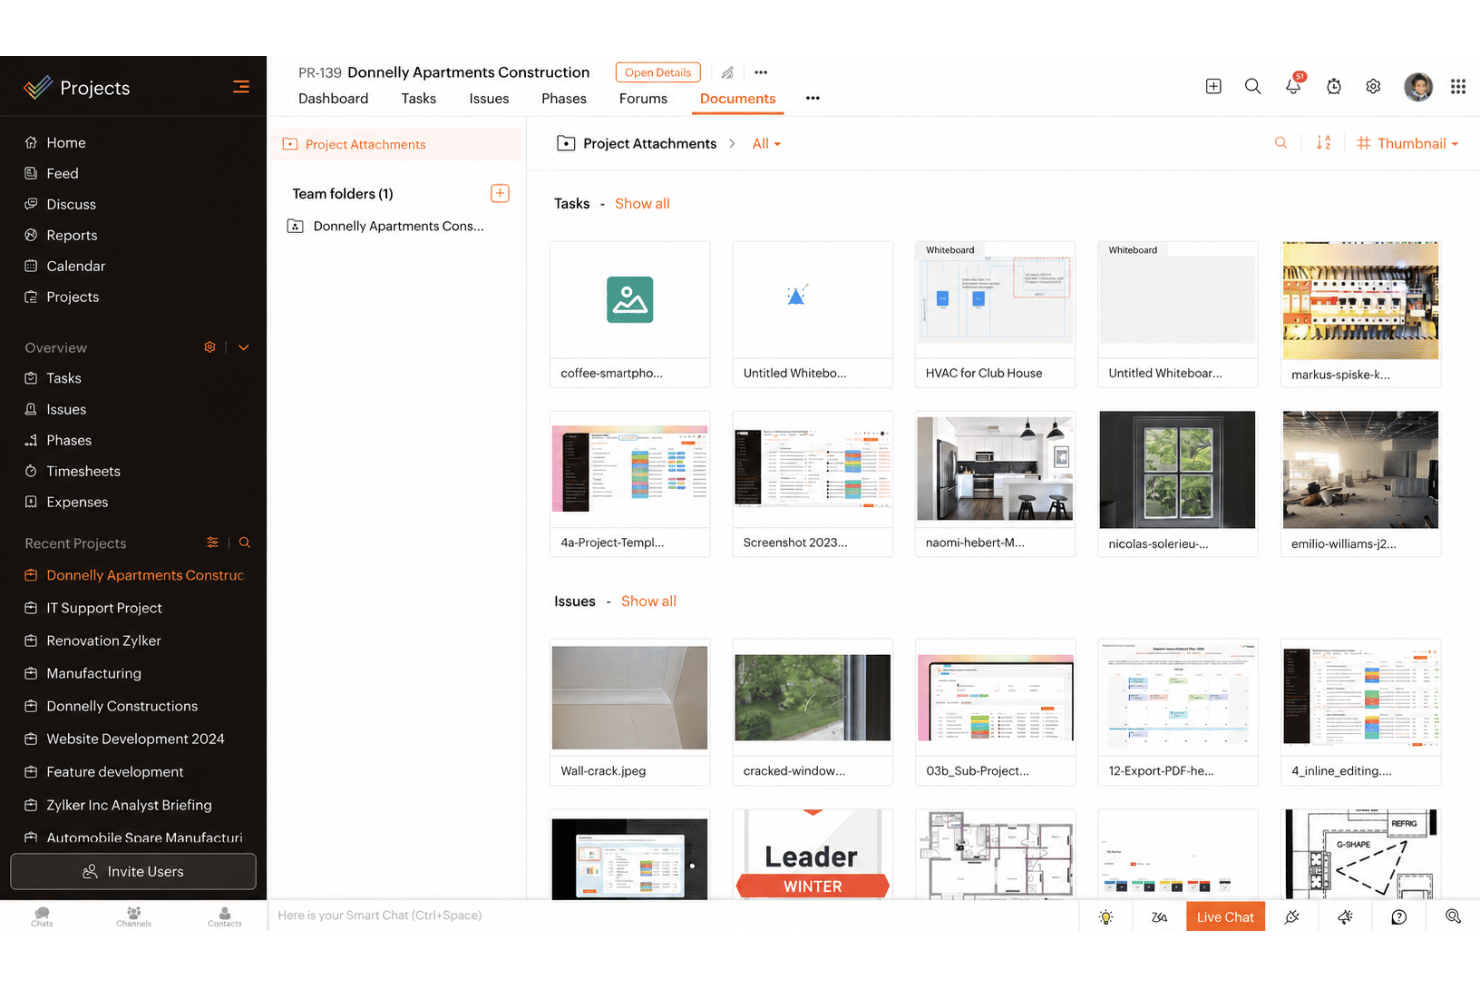This screenshot has height=987, width=1480.
Task: Open Channels in the bottom bar
Action: click(x=134, y=916)
